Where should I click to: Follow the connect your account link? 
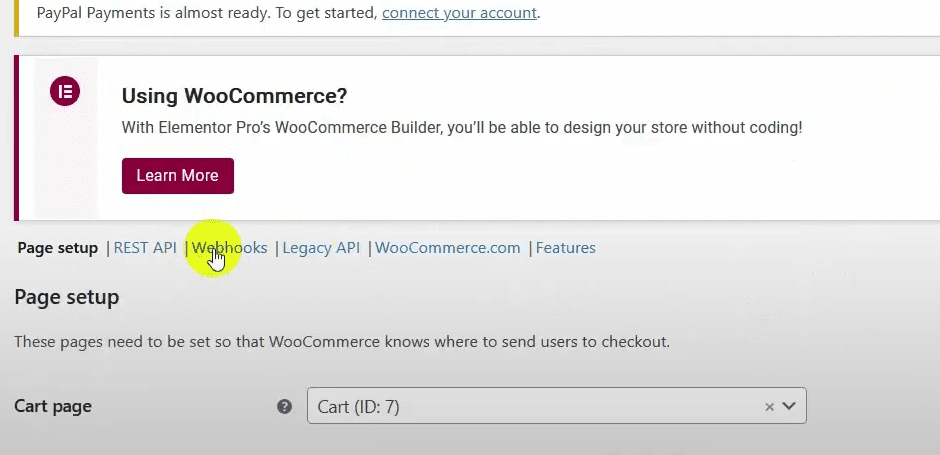click(x=459, y=14)
